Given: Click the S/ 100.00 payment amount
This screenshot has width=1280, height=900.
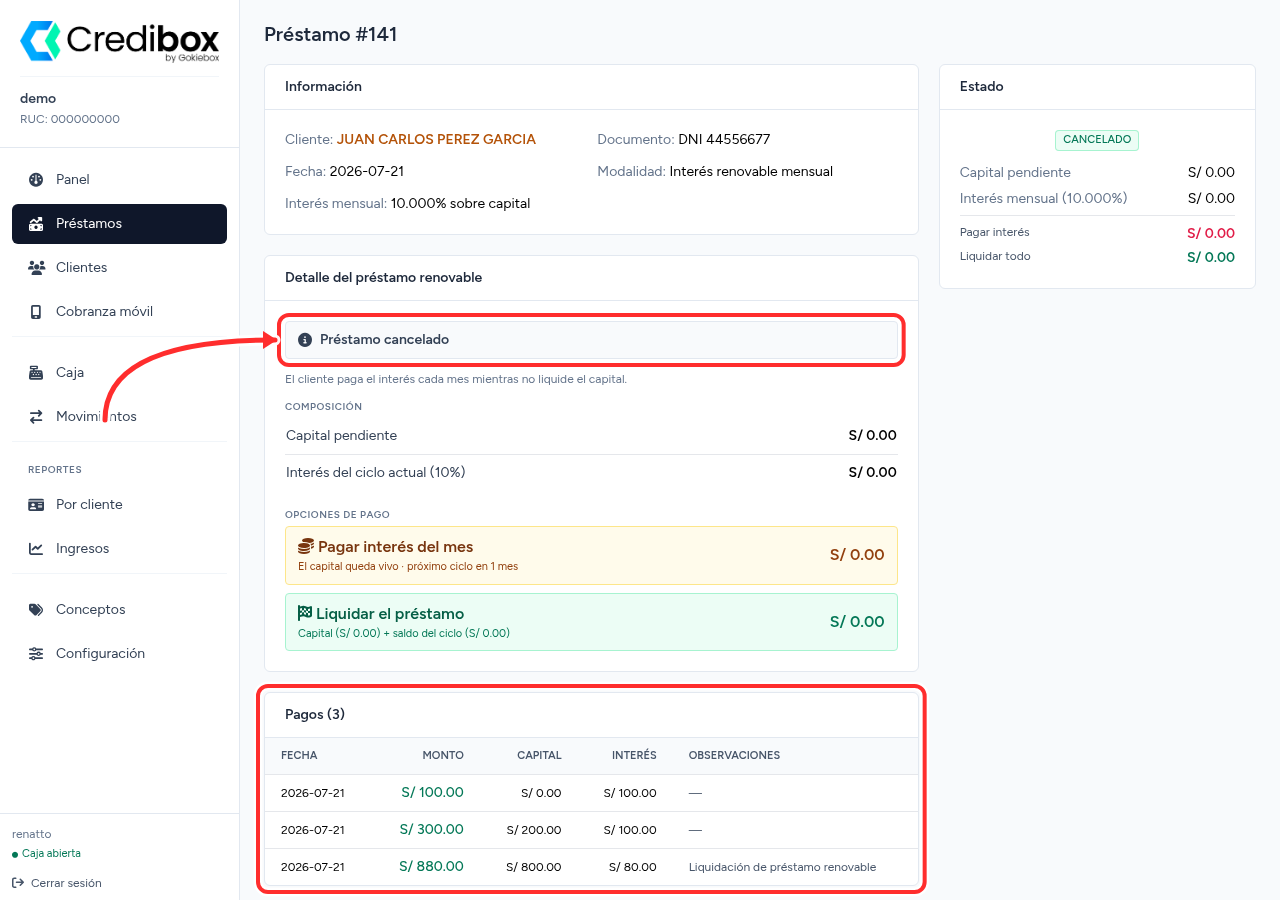Looking at the screenshot, I should coord(432,793).
